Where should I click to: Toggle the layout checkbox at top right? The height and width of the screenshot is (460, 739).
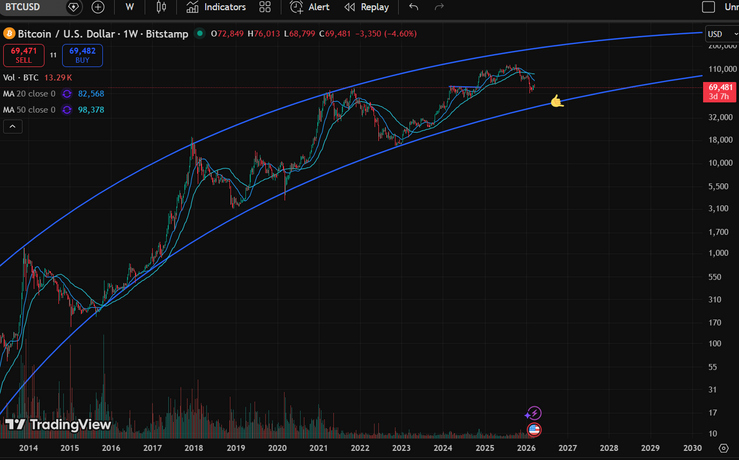(710, 7)
